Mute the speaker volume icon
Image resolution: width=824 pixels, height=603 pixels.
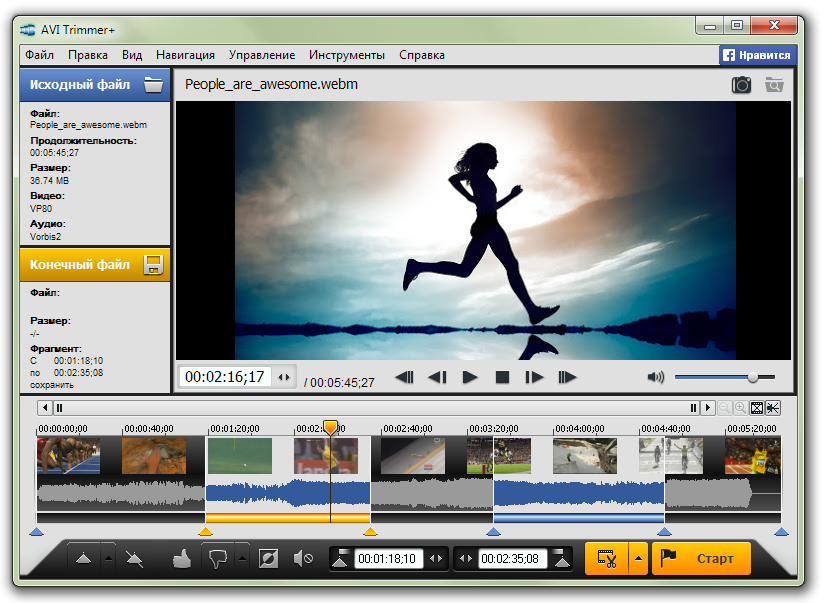point(655,377)
